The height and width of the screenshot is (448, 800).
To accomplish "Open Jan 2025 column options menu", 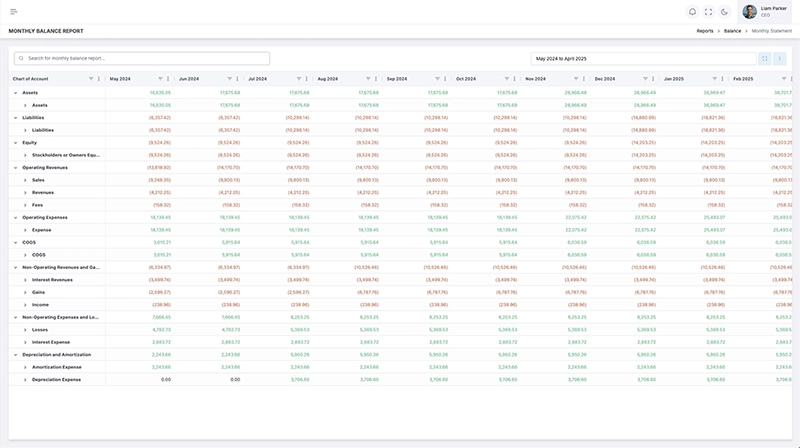I will [722, 79].
